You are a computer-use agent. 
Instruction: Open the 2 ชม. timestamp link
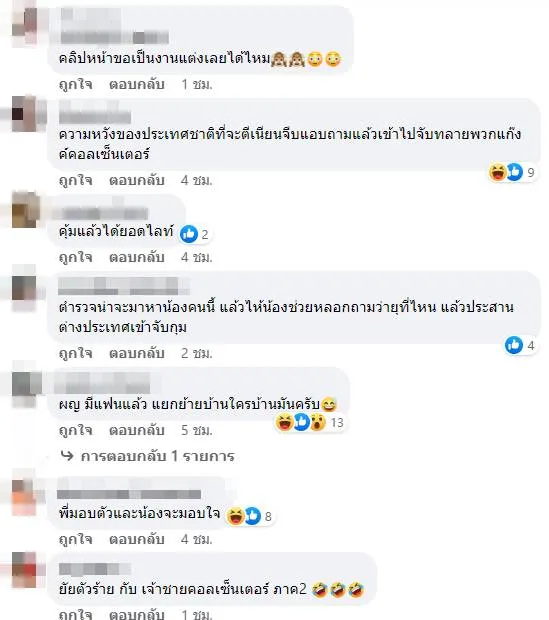pyautogui.click(x=197, y=353)
